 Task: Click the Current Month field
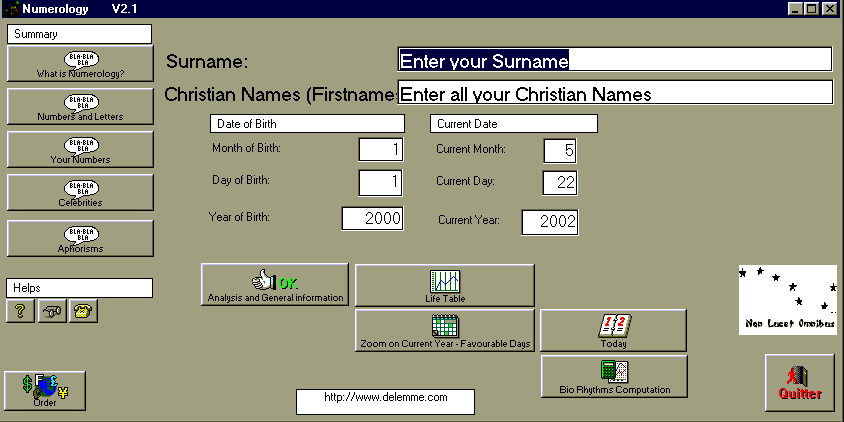560,150
